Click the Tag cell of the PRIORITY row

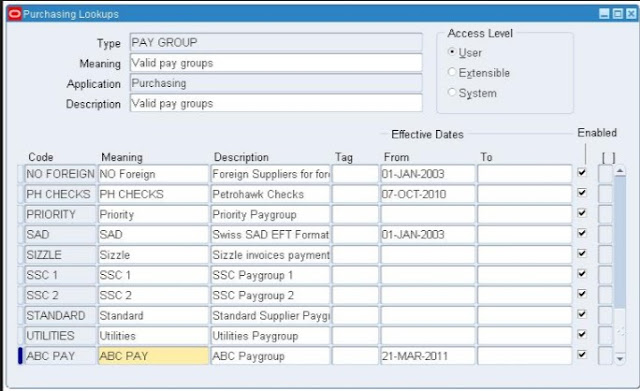(355, 214)
